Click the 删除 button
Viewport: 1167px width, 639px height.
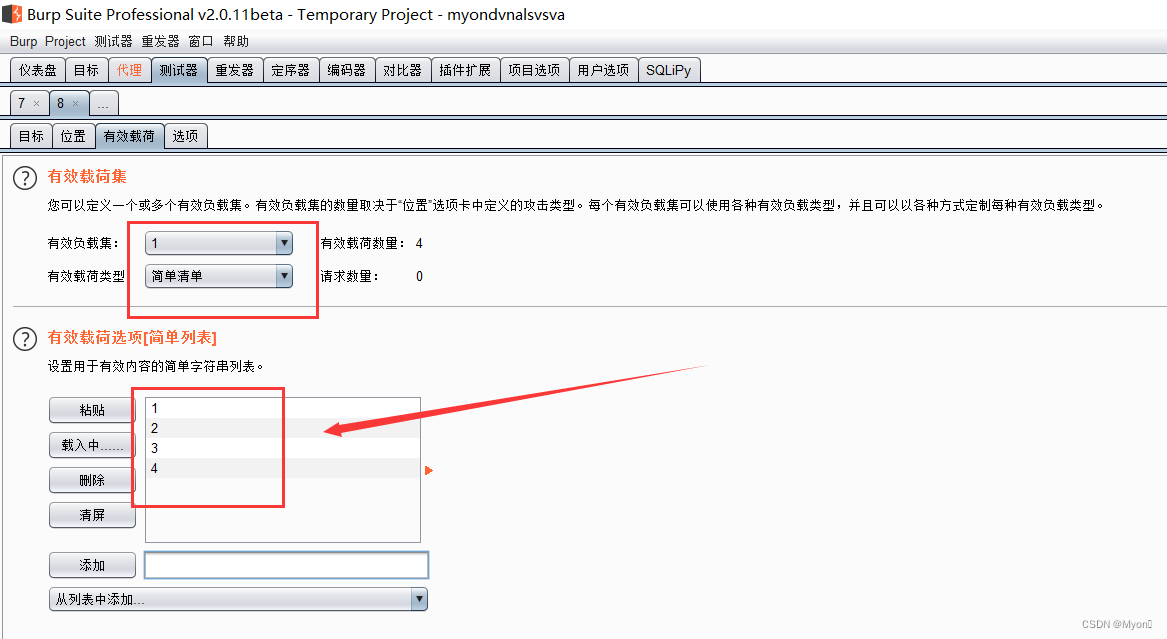[92, 480]
